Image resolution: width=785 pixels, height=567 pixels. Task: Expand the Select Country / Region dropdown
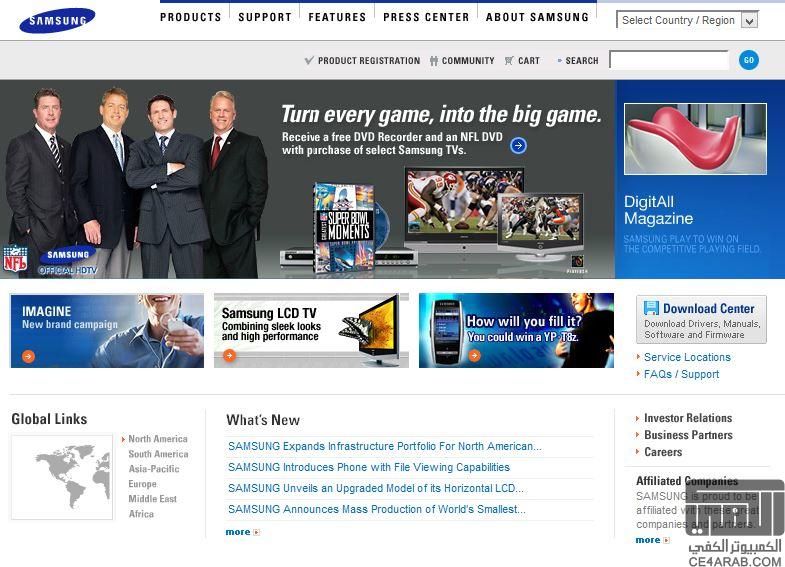point(687,20)
